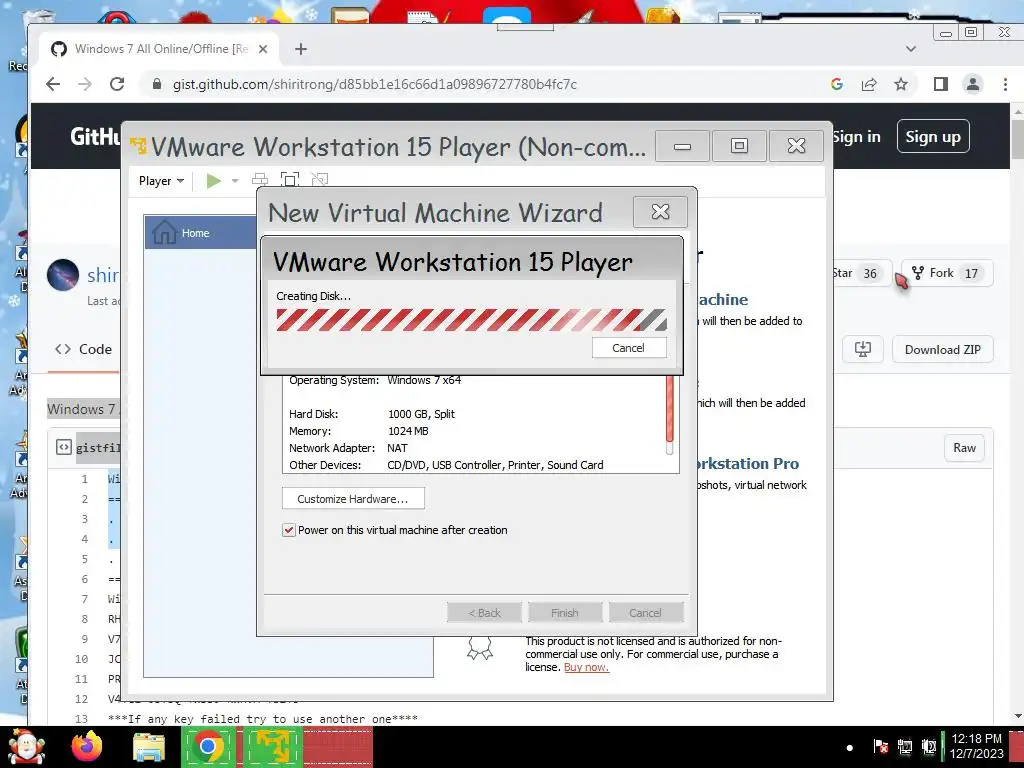Click the address bar URL
1024x768 pixels.
click(374, 84)
